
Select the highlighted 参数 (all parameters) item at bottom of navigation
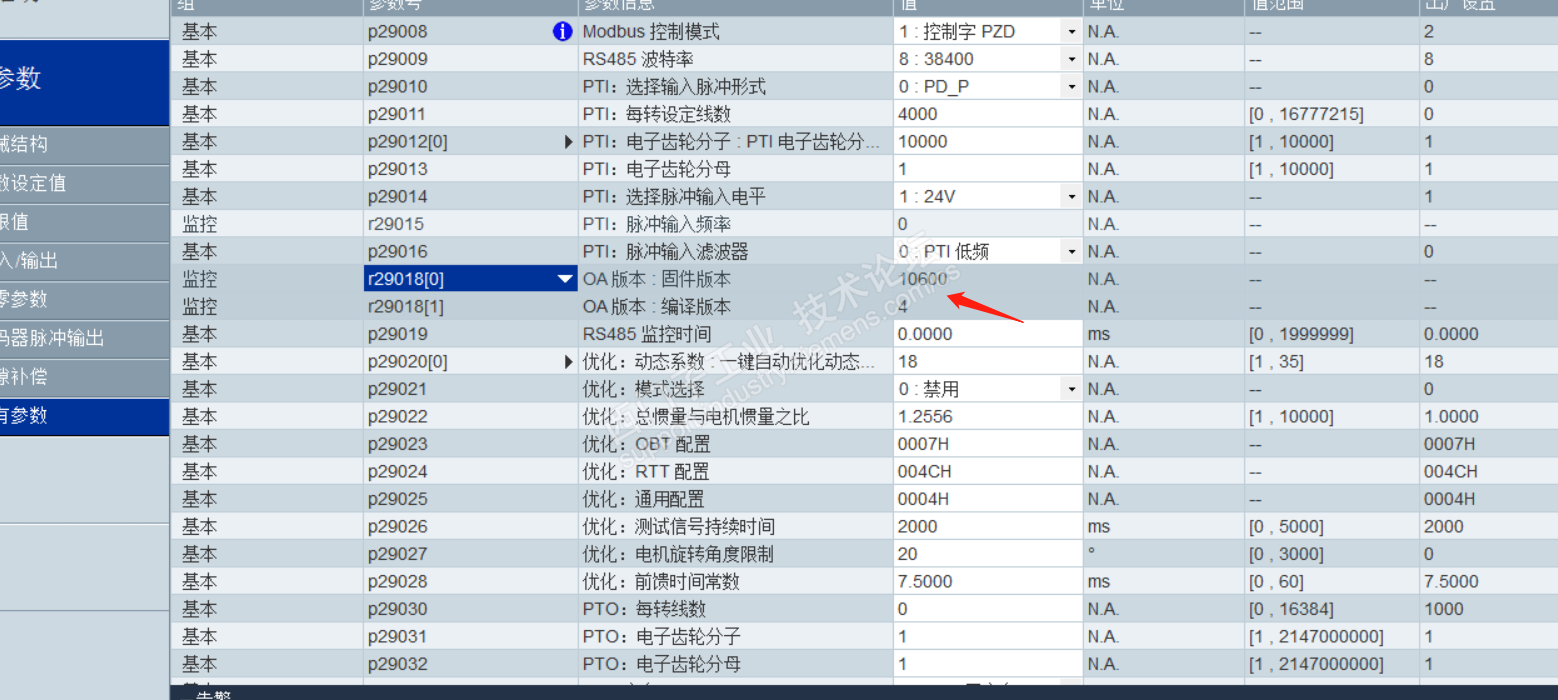[84, 416]
